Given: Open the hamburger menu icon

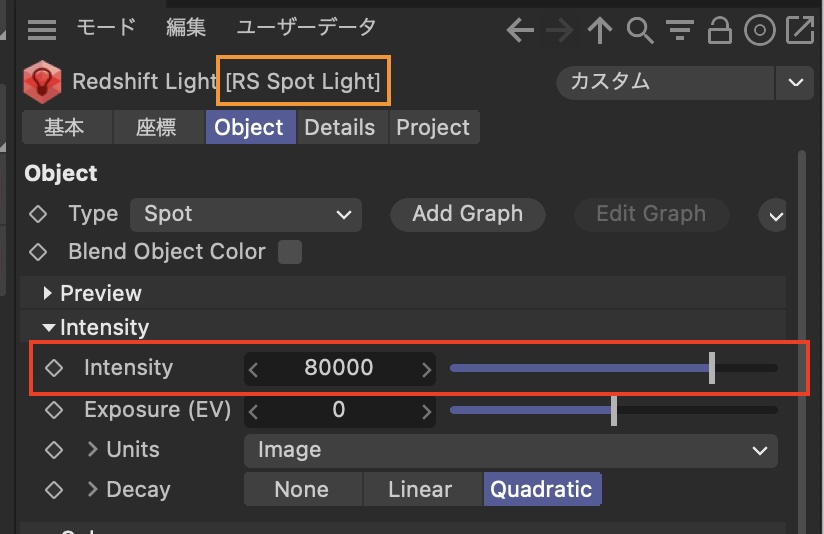Looking at the screenshot, I should (41, 29).
